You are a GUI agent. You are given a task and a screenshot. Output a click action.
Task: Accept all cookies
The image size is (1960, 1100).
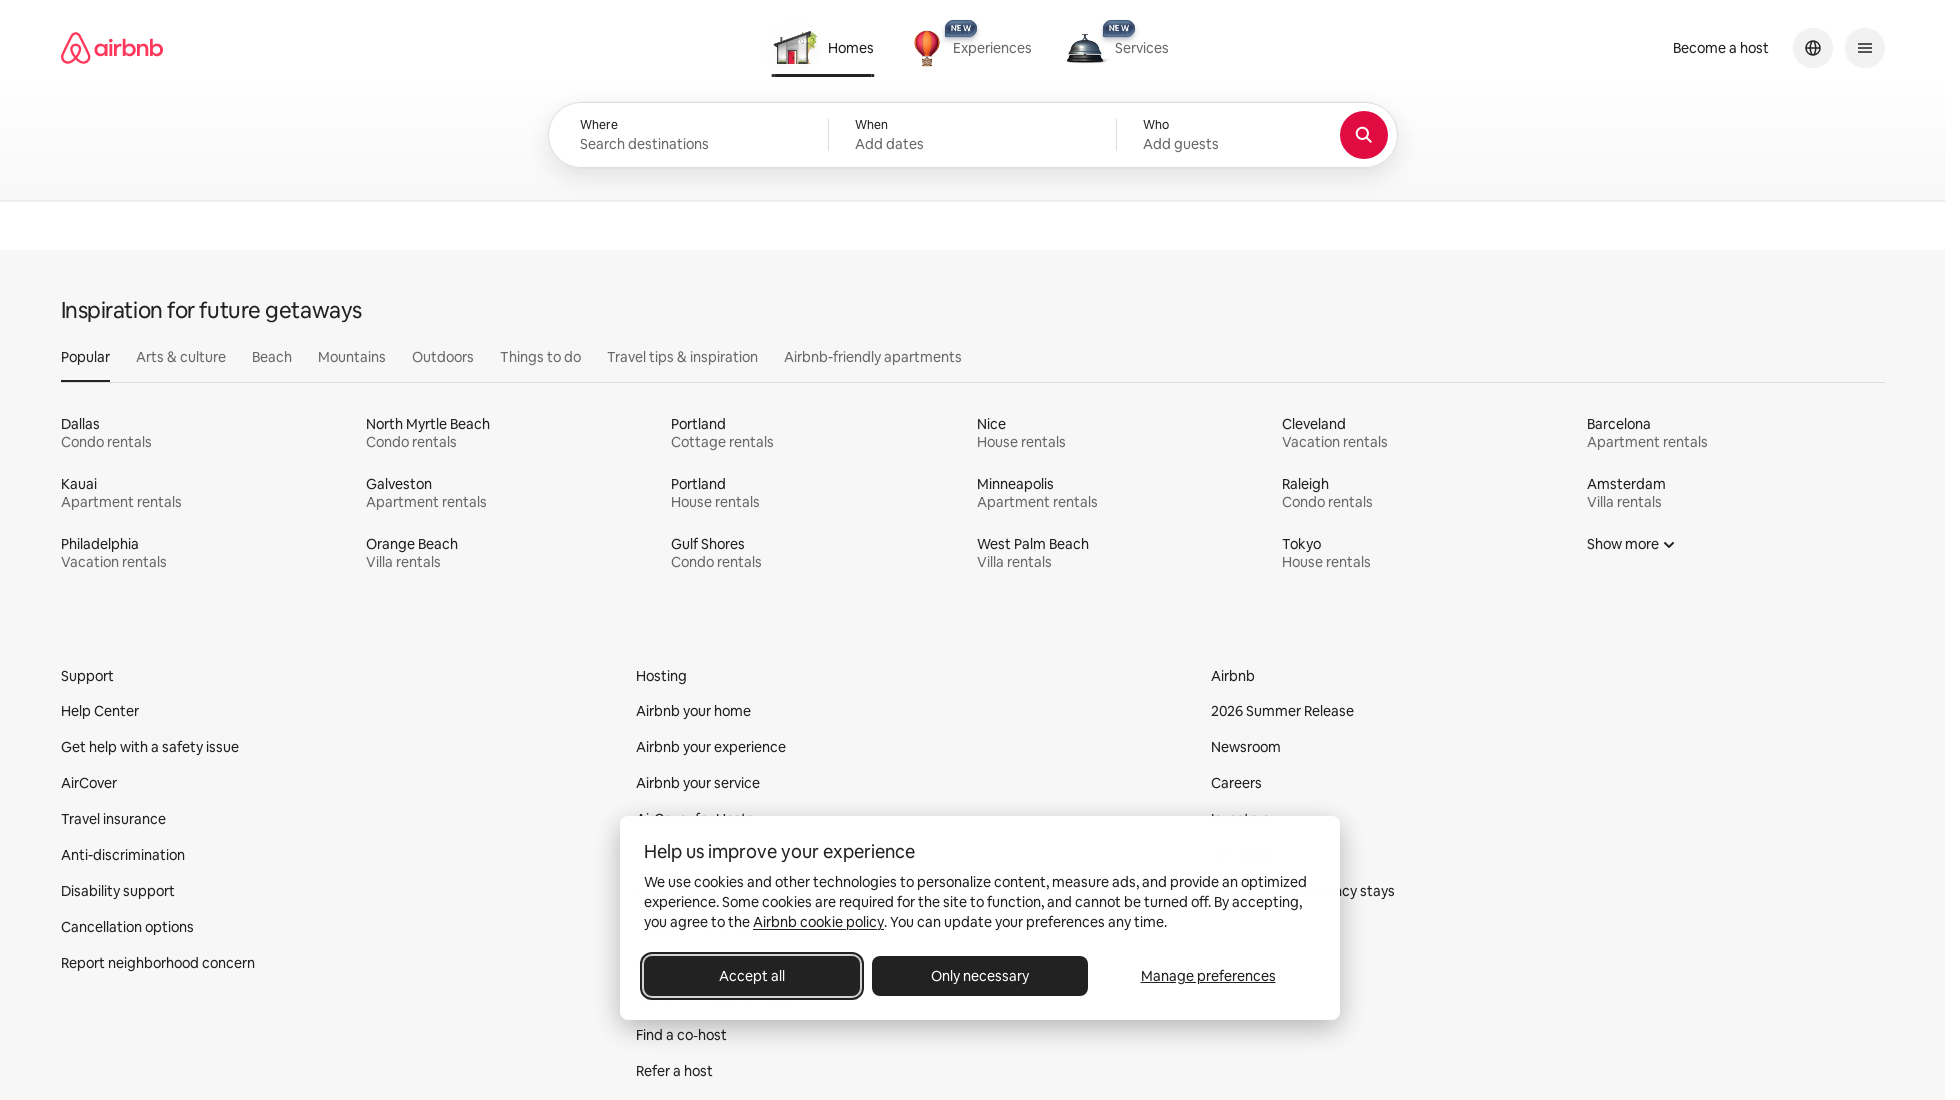(752, 976)
